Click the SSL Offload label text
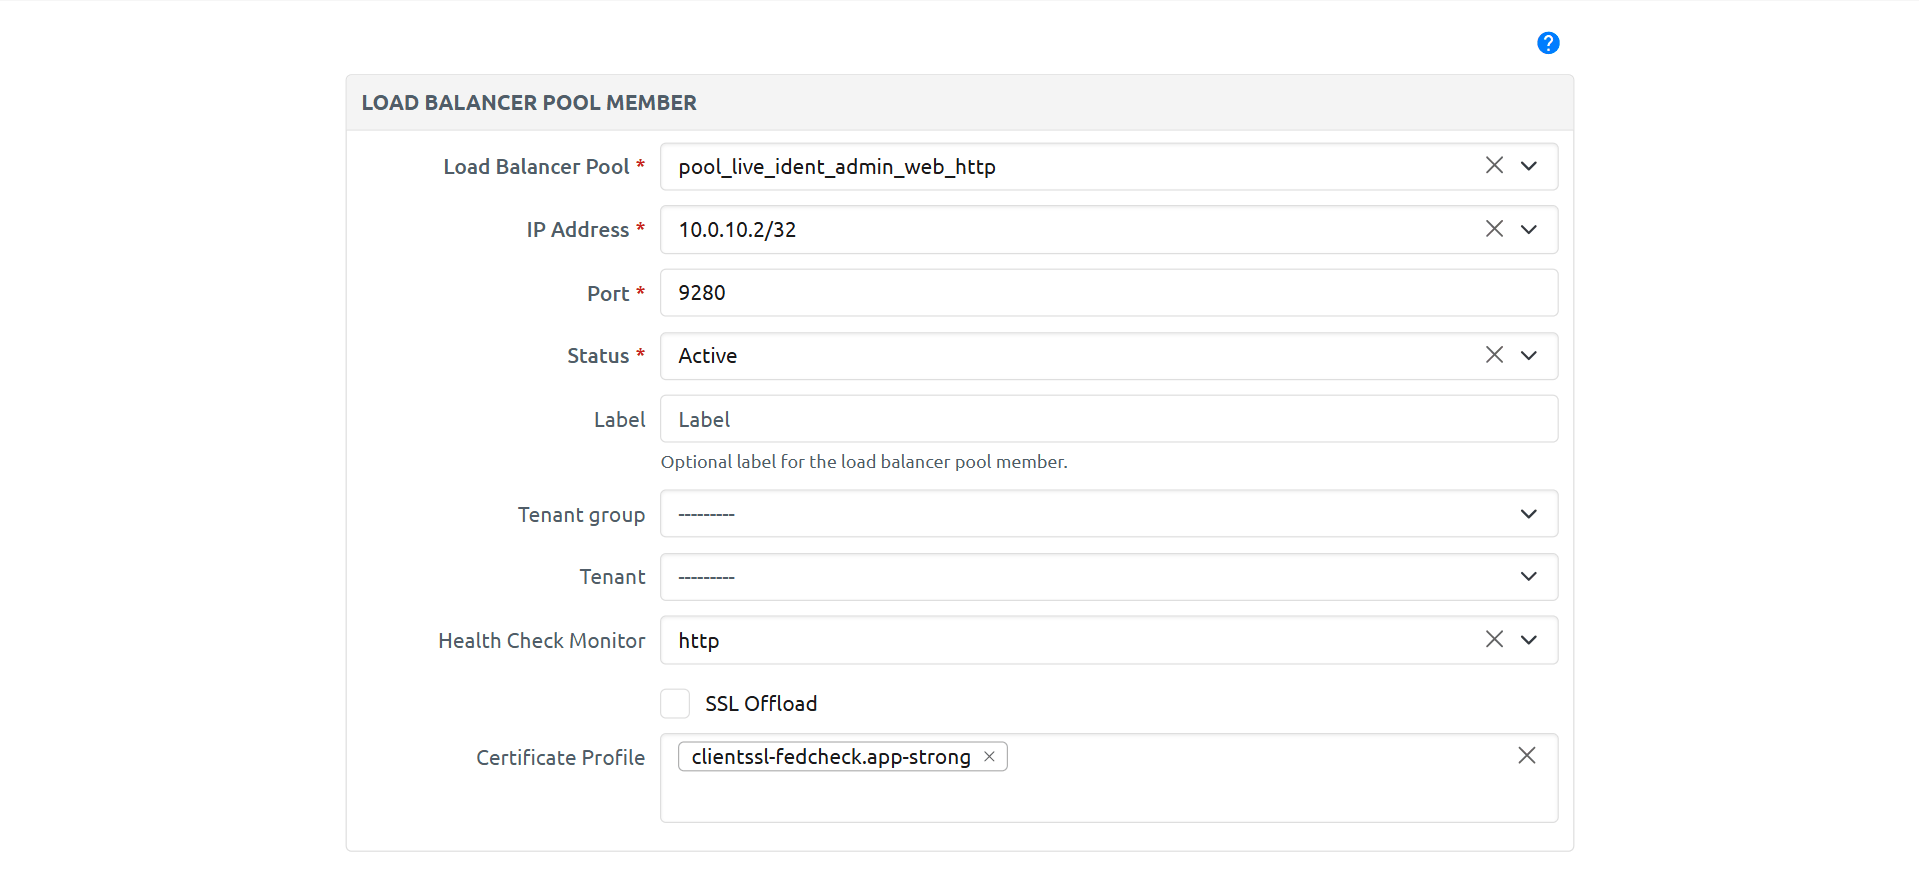1919x869 pixels. [x=761, y=704]
